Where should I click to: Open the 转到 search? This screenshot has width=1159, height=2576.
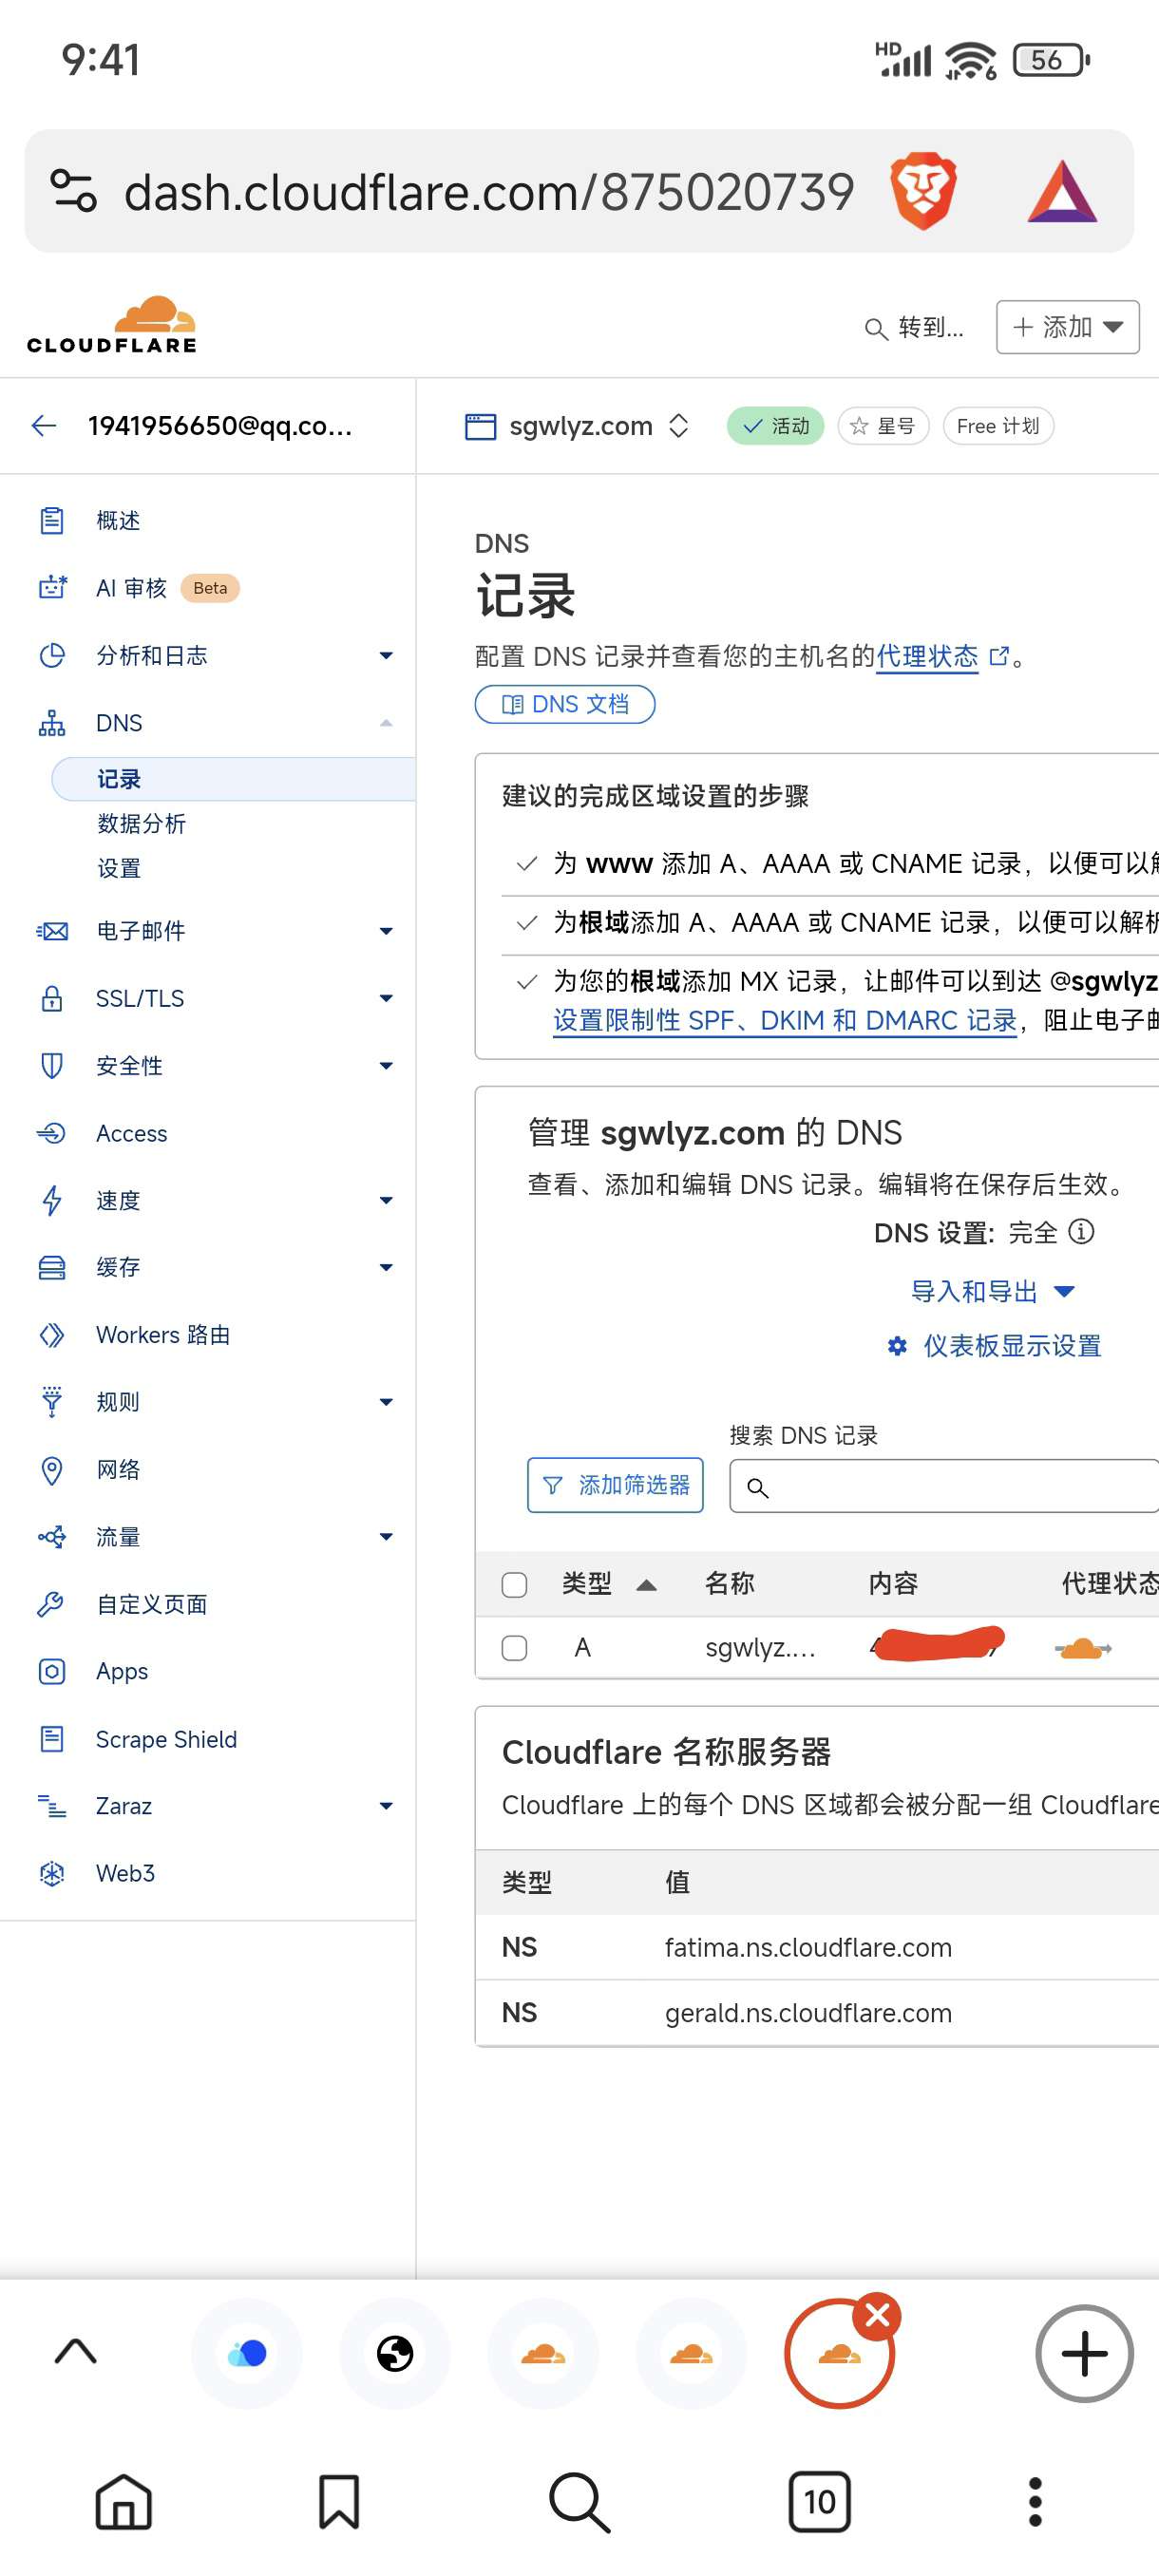915,327
